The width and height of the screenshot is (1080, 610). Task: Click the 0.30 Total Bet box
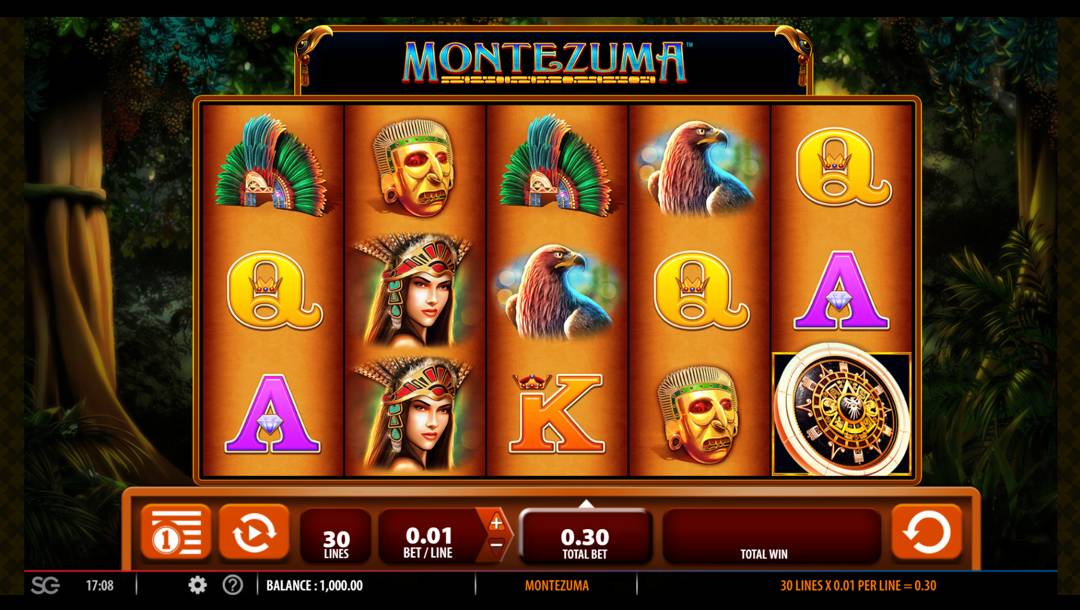pyautogui.click(x=585, y=538)
